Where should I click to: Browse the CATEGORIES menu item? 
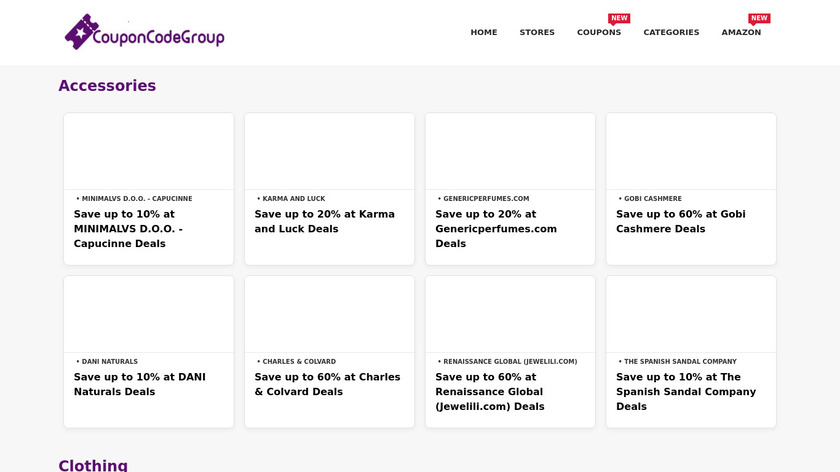click(x=671, y=32)
